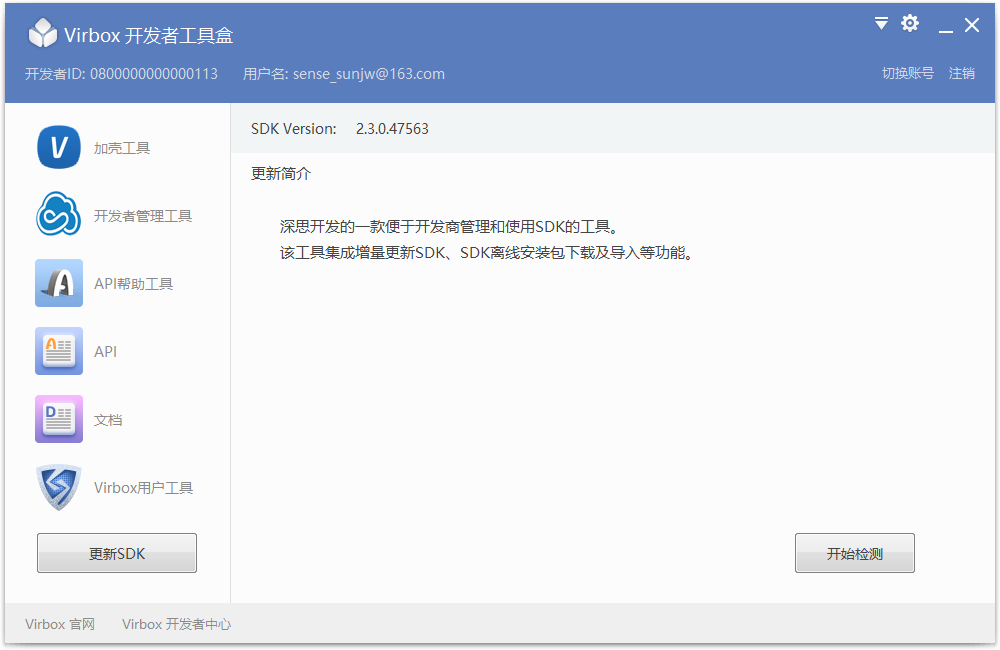Open the 加壳工具 blue V icon
Image resolution: width=1000 pixels, height=650 pixels.
pos(59,147)
